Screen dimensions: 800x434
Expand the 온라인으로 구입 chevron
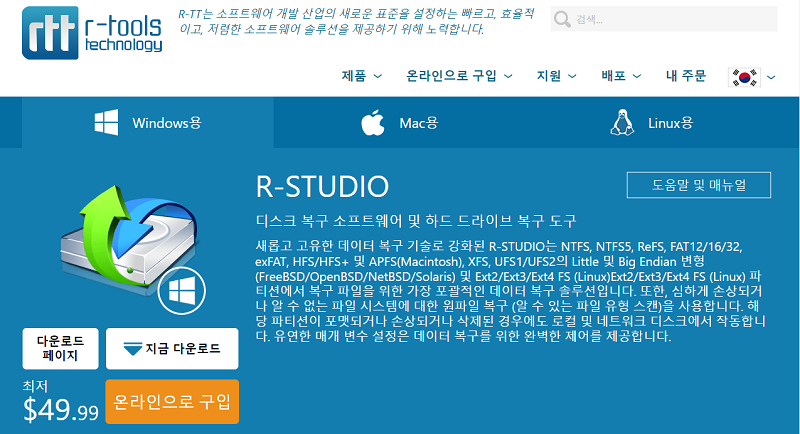[508, 76]
